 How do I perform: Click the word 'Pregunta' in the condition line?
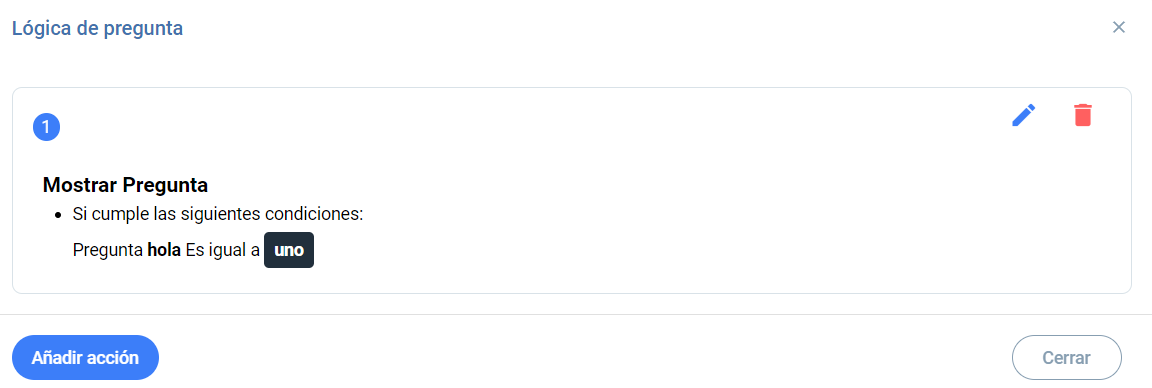pos(108,251)
